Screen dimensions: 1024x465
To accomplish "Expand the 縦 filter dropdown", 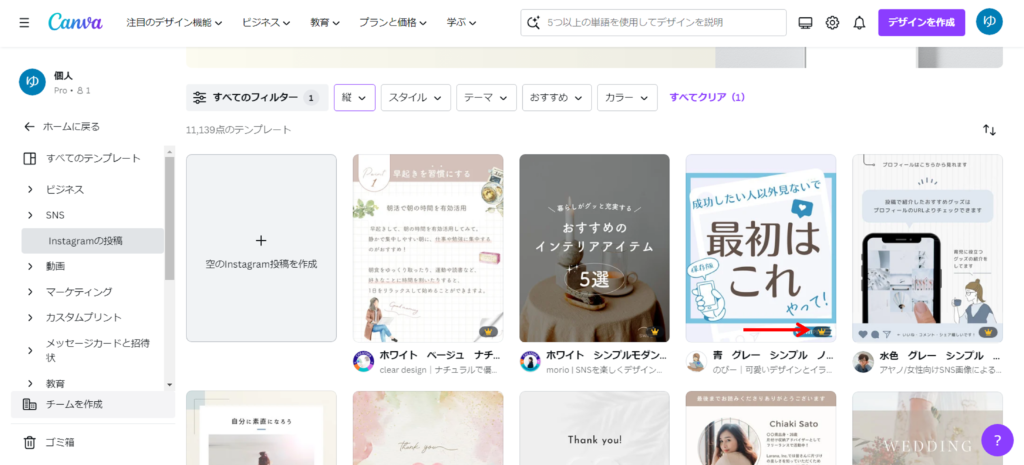I will point(354,98).
